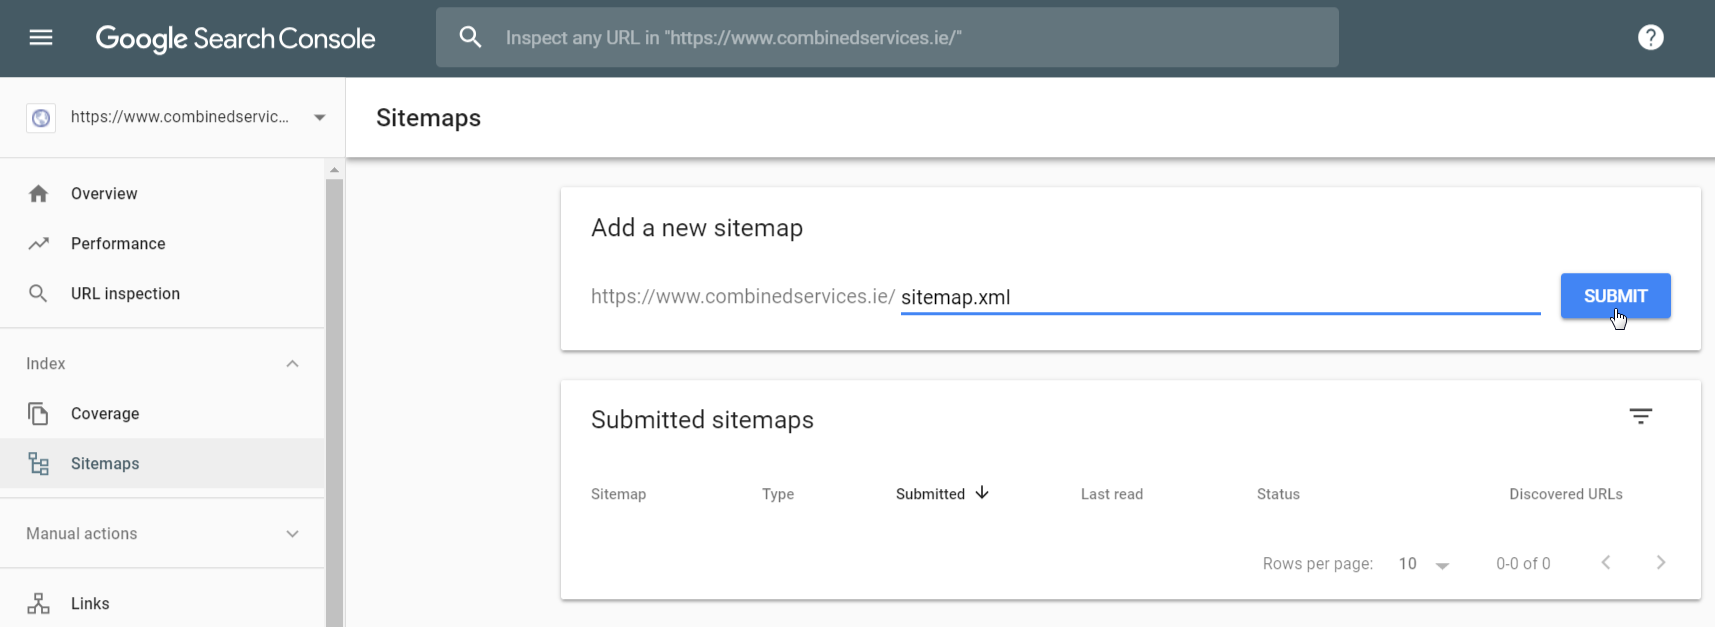Click the Submitted sitemaps heading

[702, 420]
